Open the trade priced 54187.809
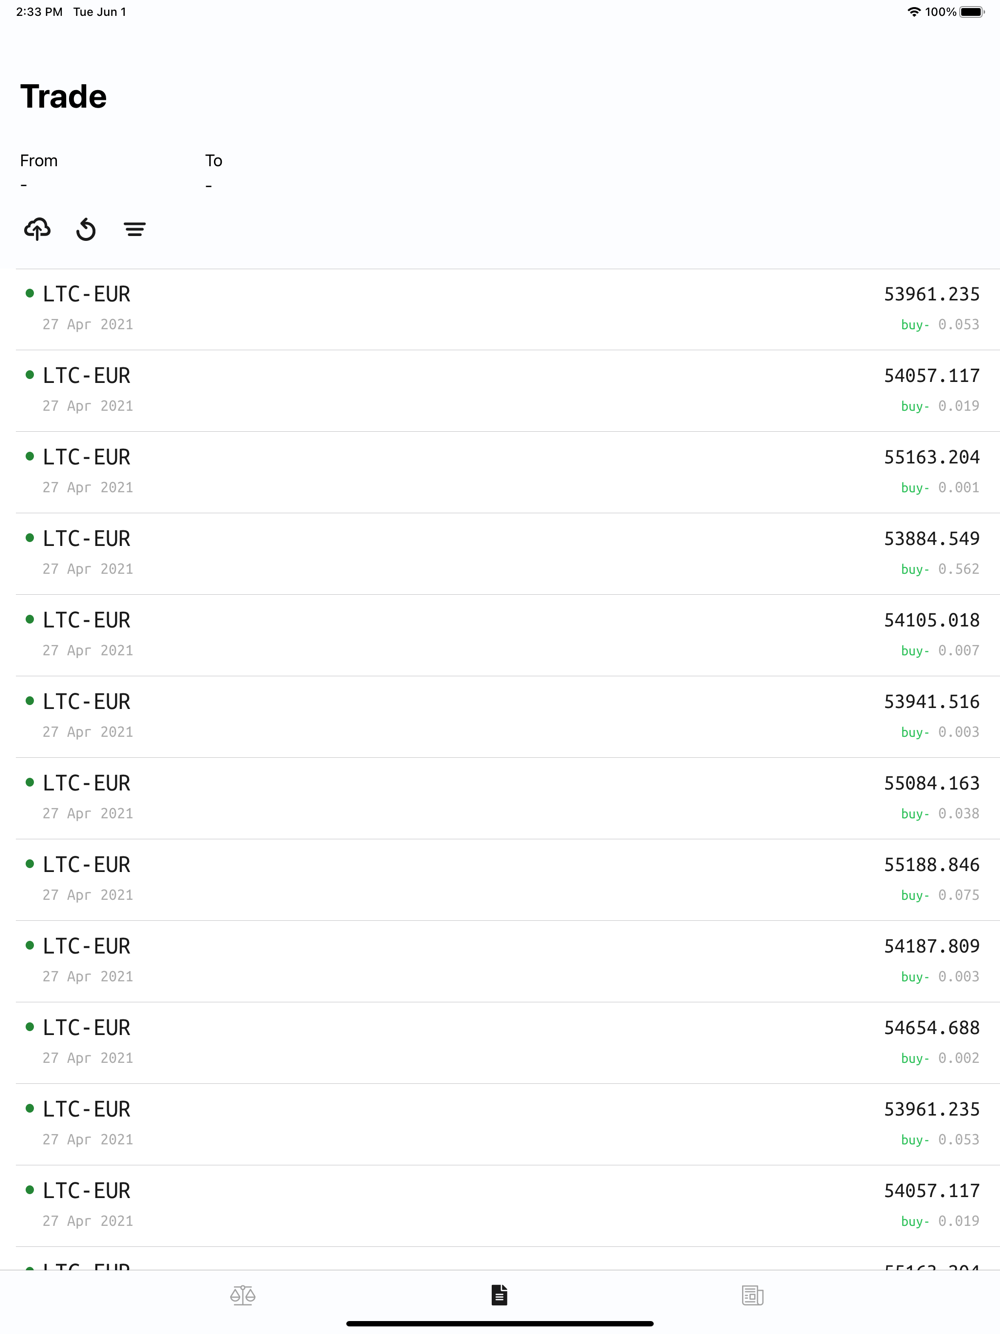Image resolution: width=1000 pixels, height=1334 pixels. [508, 961]
